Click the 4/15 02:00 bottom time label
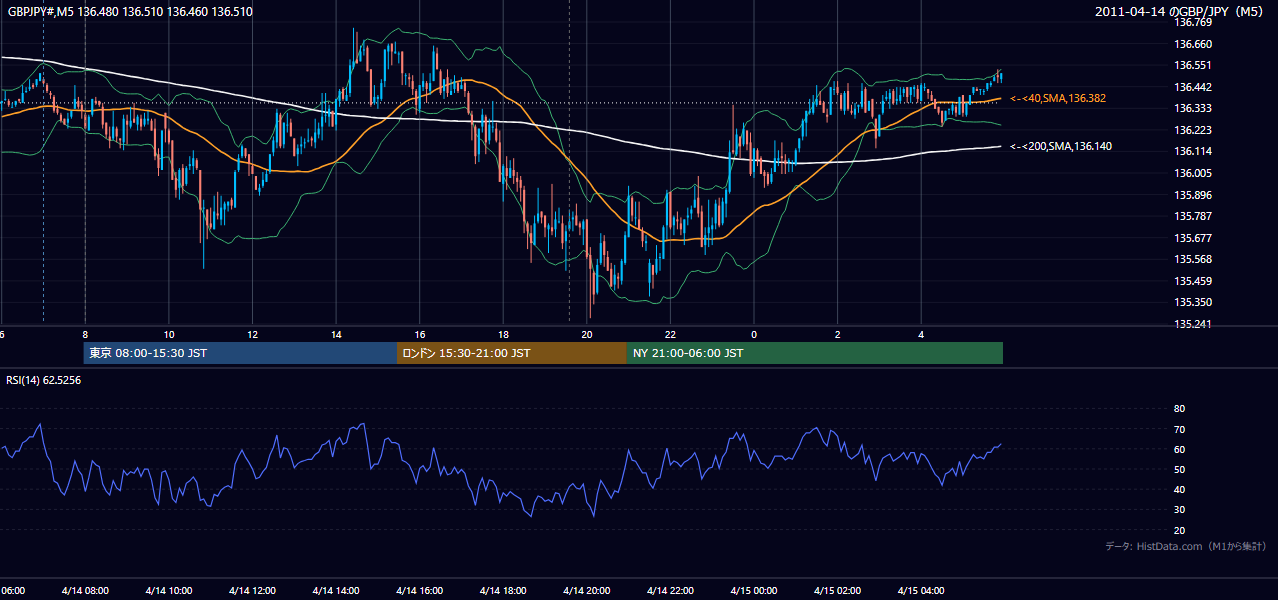The width and height of the screenshot is (1278, 600). tap(837, 590)
